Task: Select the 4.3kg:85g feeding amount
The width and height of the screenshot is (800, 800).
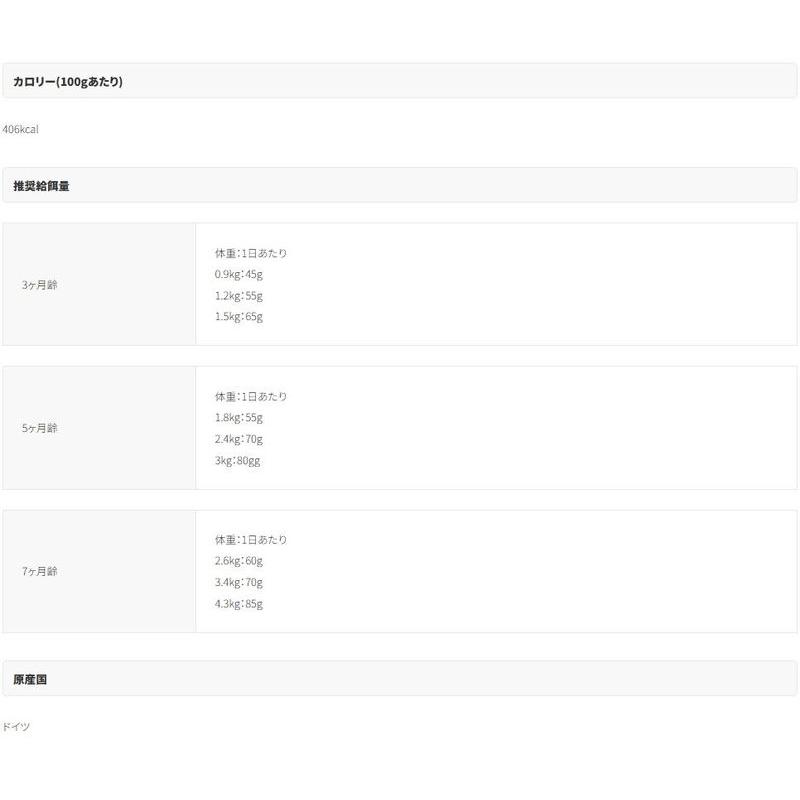Action: tap(239, 604)
